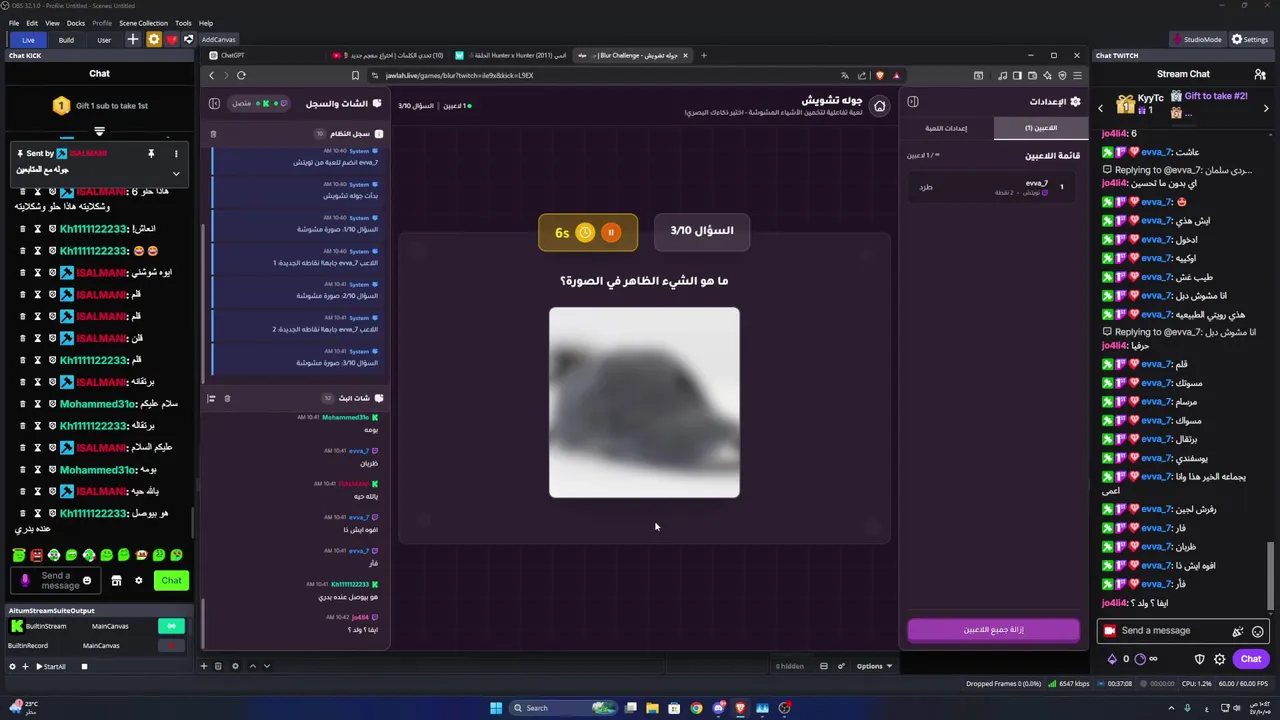Switch to the Build layout button

pos(66,40)
